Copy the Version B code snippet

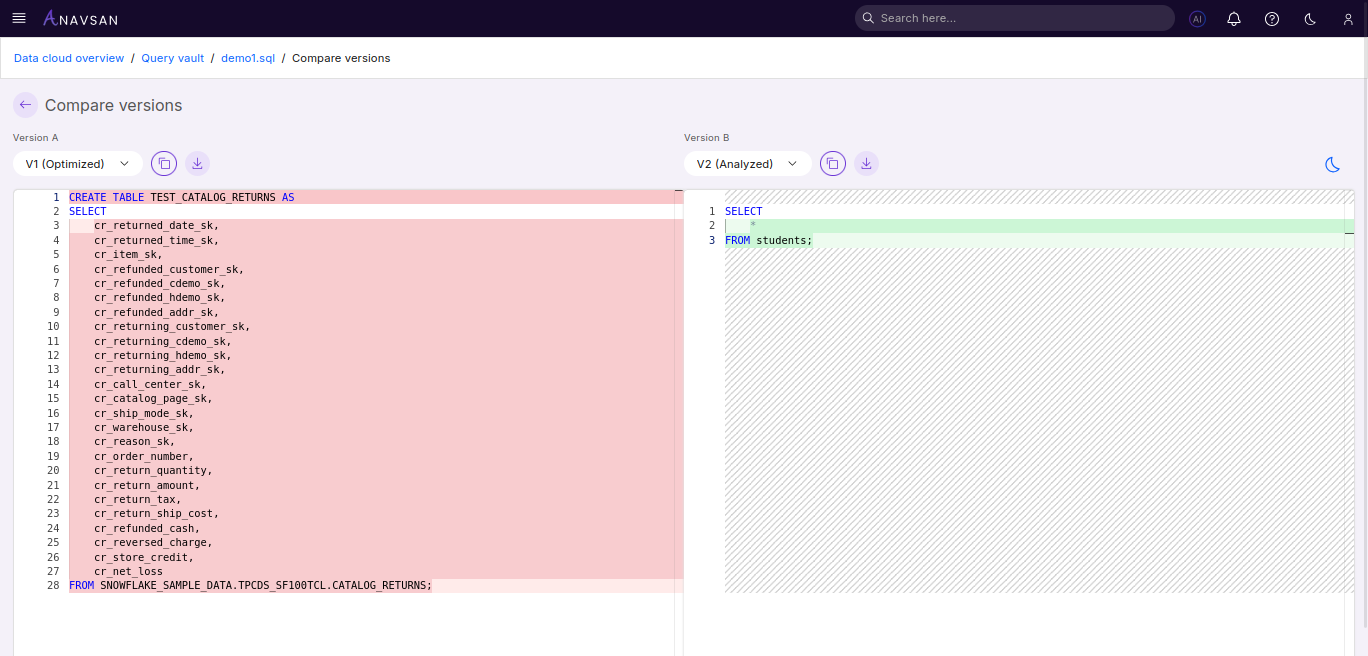[x=833, y=163]
